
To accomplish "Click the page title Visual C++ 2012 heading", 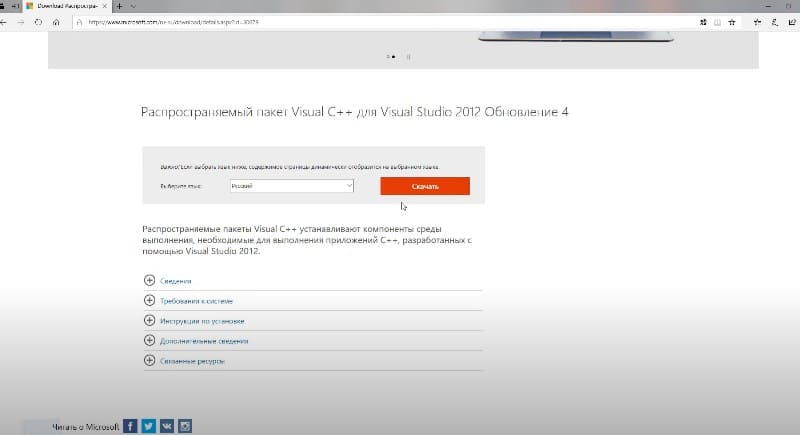I will [x=355, y=112].
